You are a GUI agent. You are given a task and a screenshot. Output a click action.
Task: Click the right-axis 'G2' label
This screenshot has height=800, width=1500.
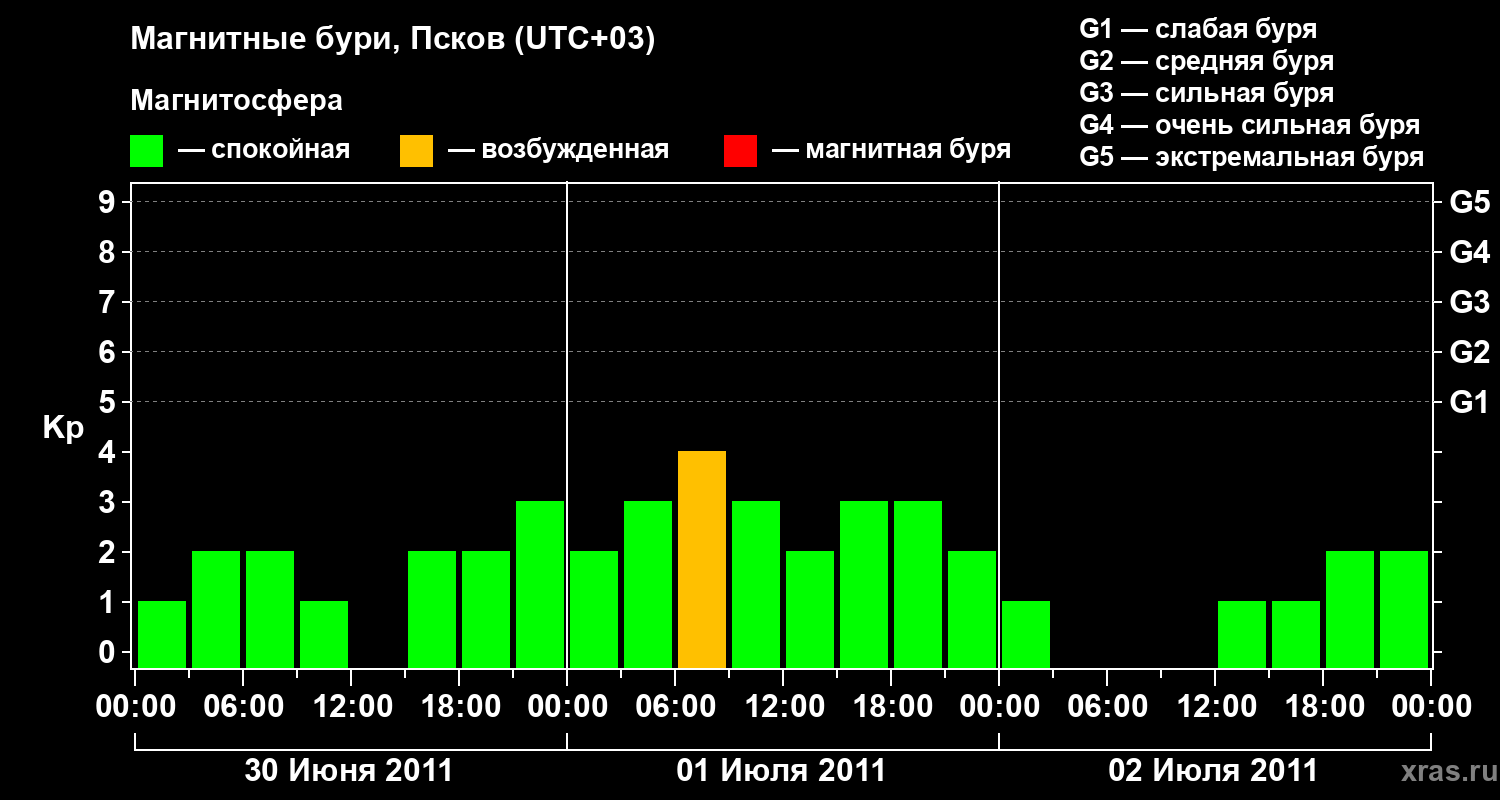1470,352
